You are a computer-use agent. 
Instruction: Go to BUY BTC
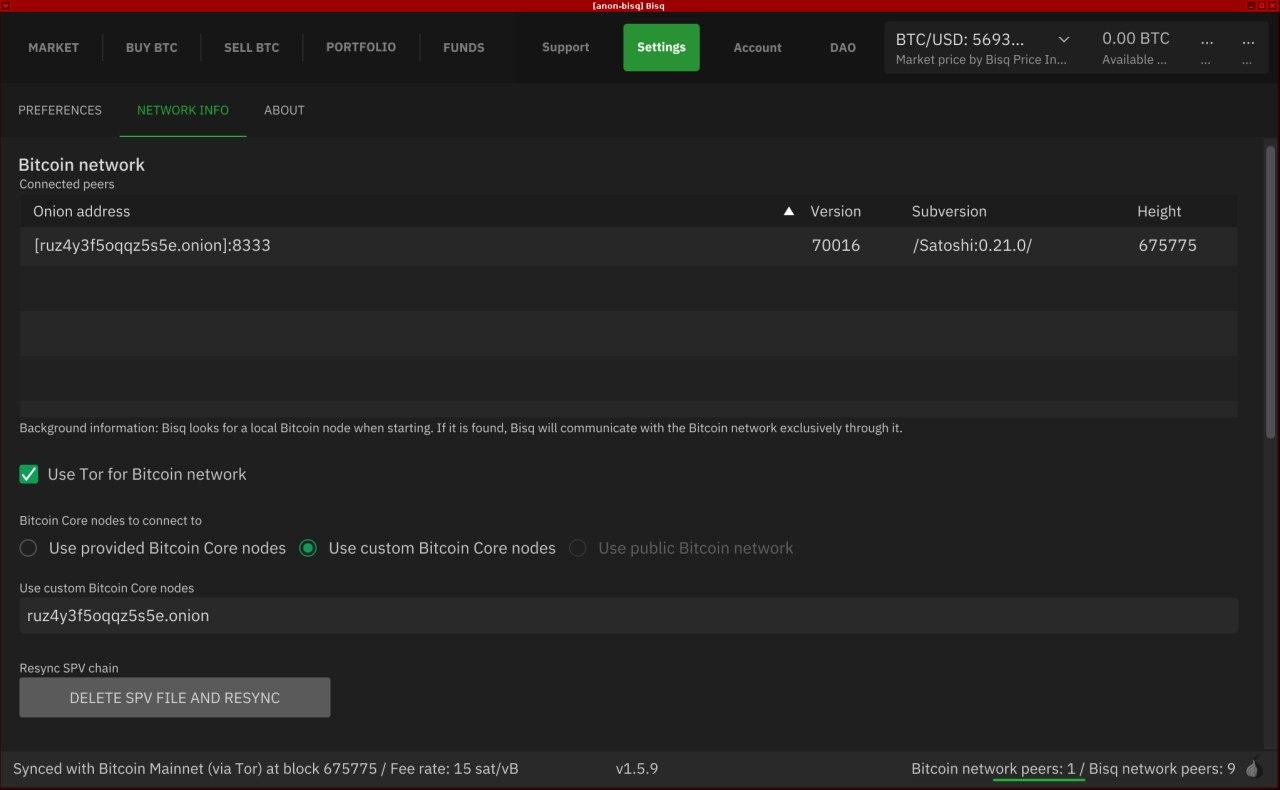coord(152,47)
